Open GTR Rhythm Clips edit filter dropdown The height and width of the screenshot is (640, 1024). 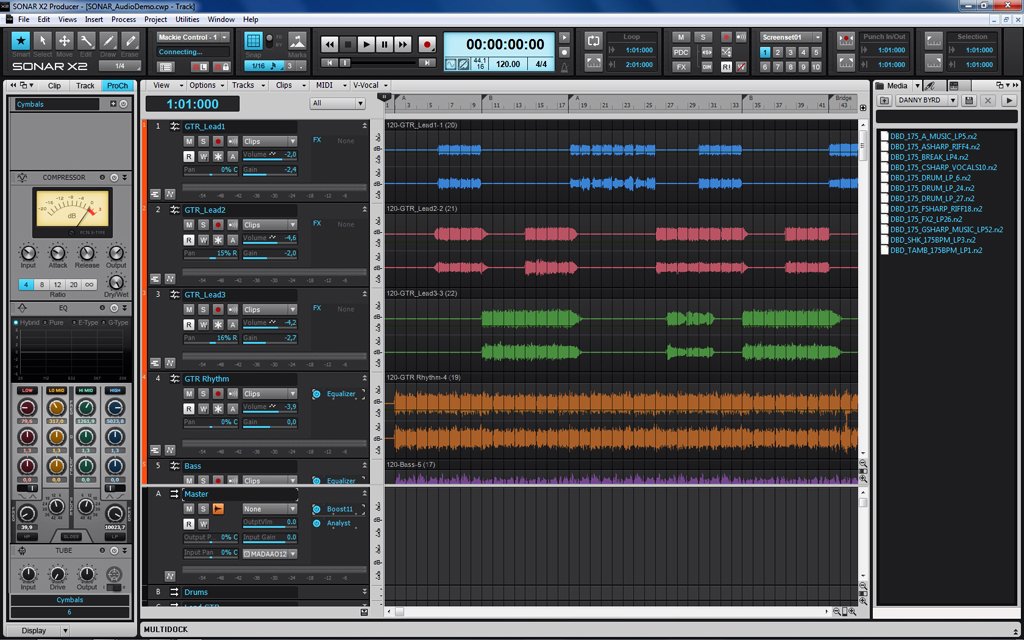pos(270,394)
